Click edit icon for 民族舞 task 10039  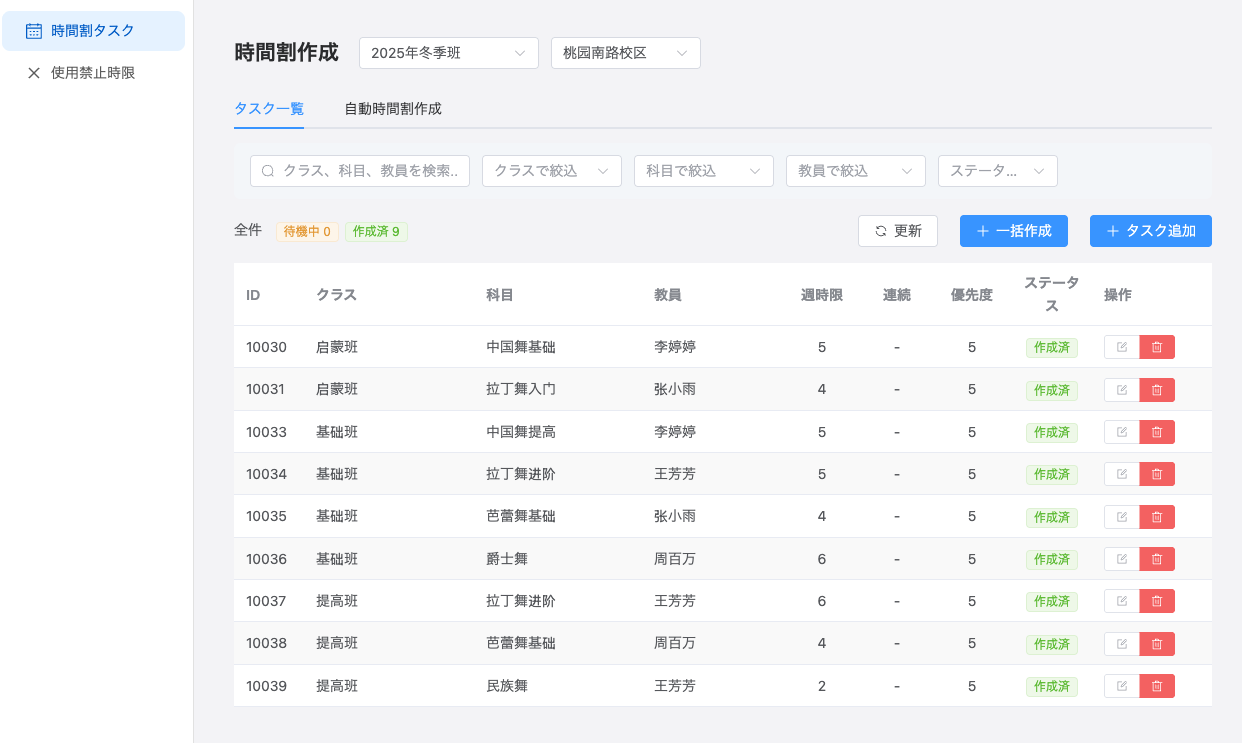click(x=1122, y=686)
